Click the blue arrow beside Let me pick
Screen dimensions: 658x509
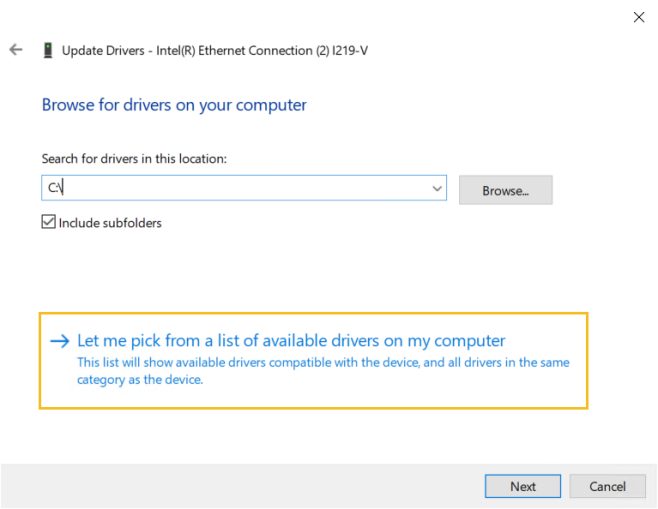59,341
